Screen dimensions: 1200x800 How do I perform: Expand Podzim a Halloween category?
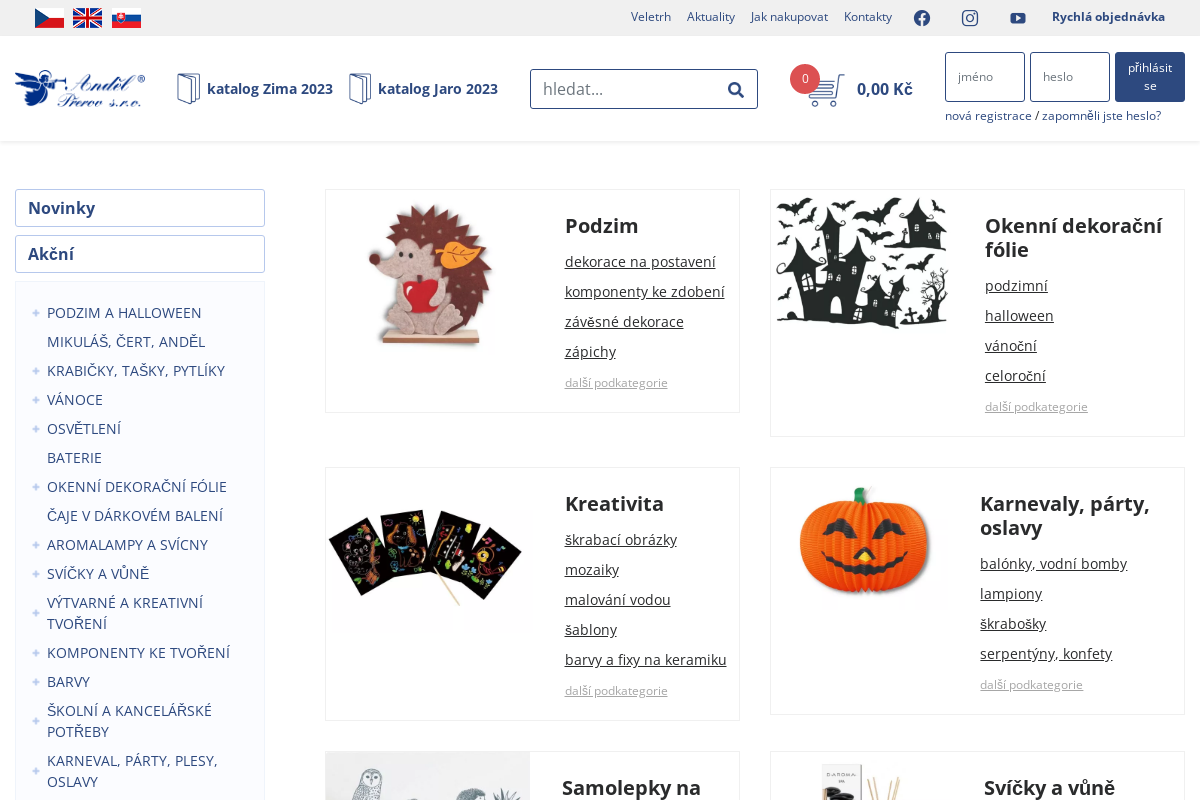(36, 313)
